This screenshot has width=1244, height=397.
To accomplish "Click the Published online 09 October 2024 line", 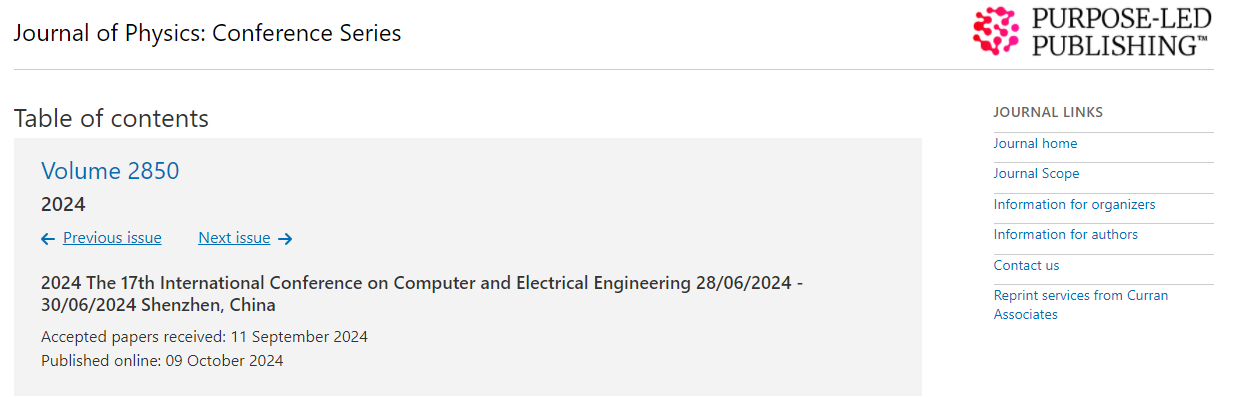I will point(162,361).
